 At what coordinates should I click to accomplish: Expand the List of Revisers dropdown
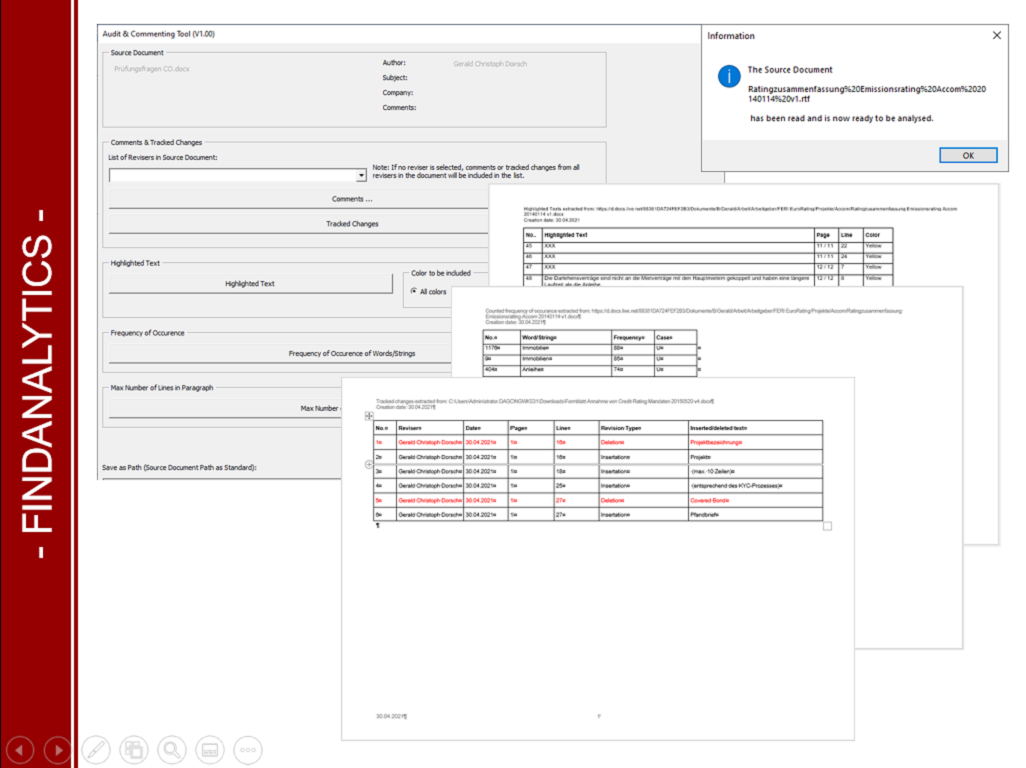[x=361, y=175]
